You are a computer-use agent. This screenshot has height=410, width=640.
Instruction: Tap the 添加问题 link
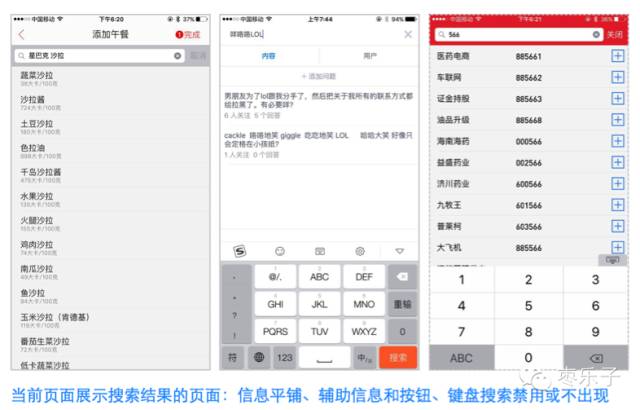(x=319, y=76)
